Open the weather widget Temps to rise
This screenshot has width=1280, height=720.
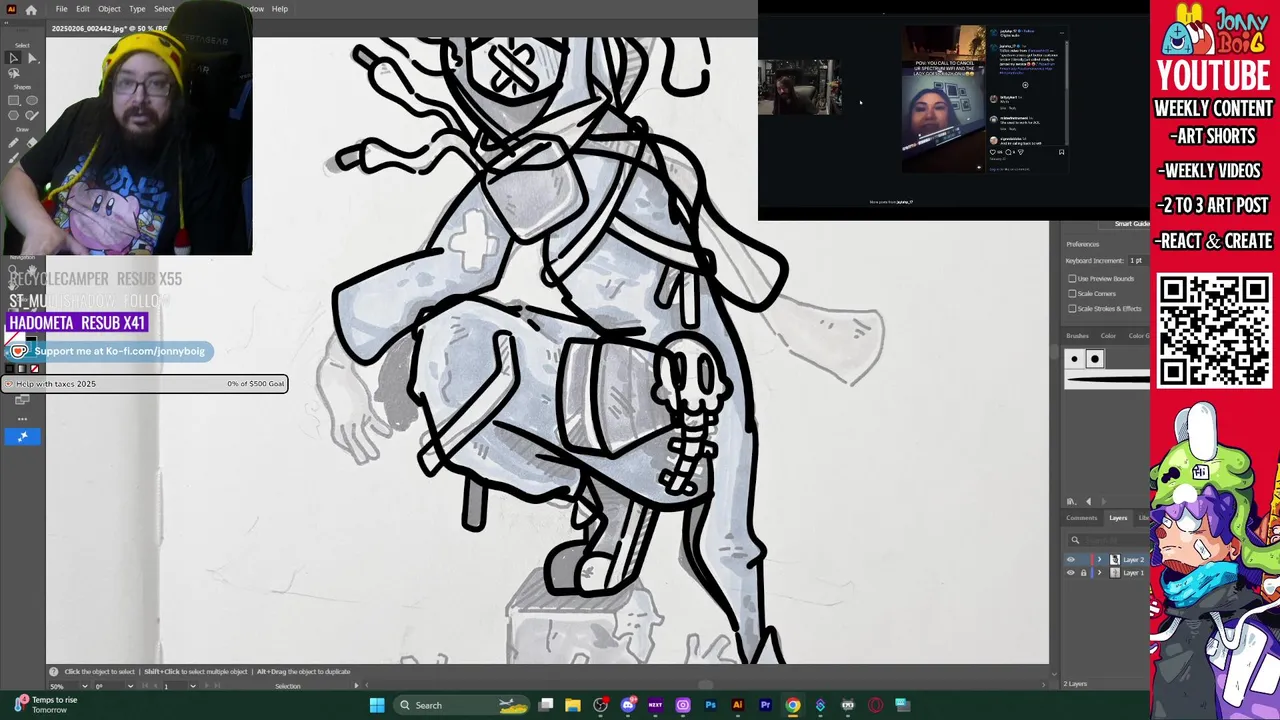point(46,704)
